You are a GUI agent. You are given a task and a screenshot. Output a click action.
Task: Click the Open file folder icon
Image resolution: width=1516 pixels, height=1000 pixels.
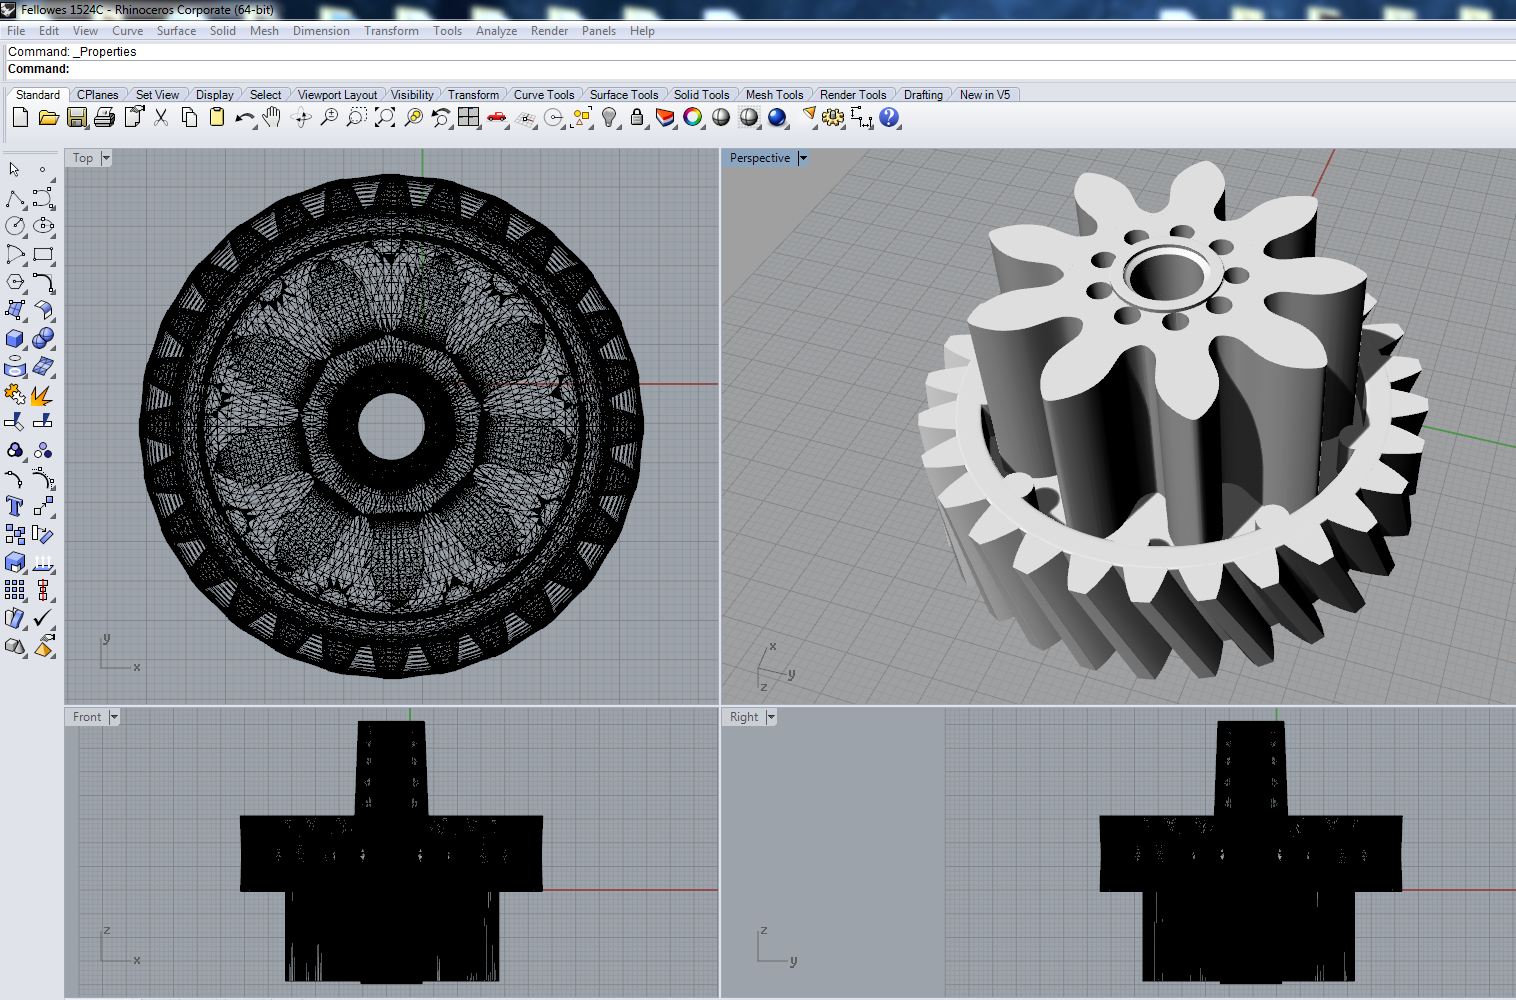coord(48,118)
